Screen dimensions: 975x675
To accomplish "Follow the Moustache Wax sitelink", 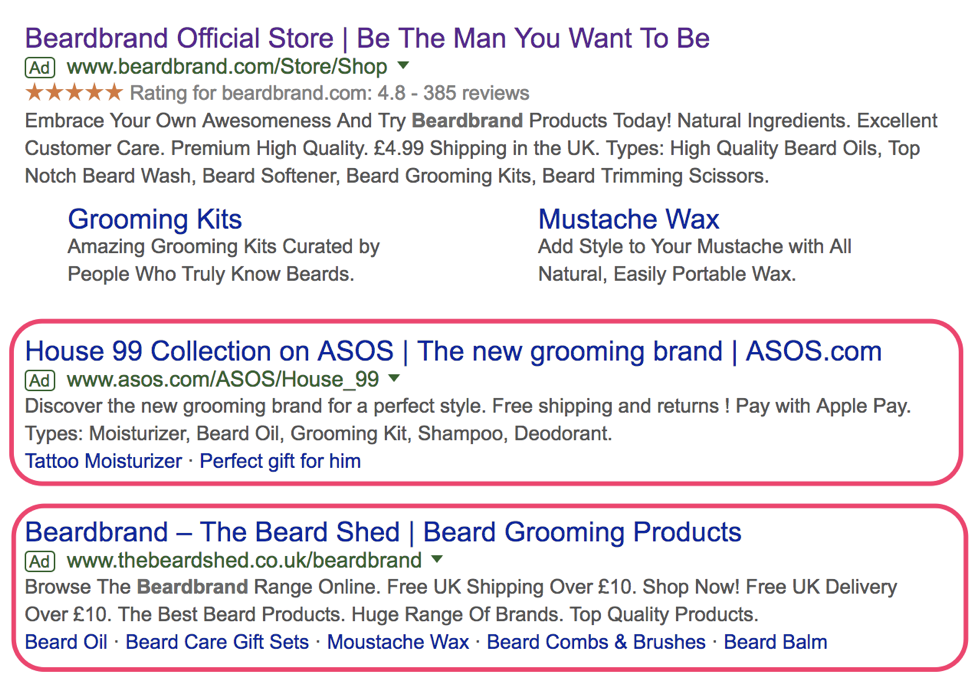I will tap(398, 642).
